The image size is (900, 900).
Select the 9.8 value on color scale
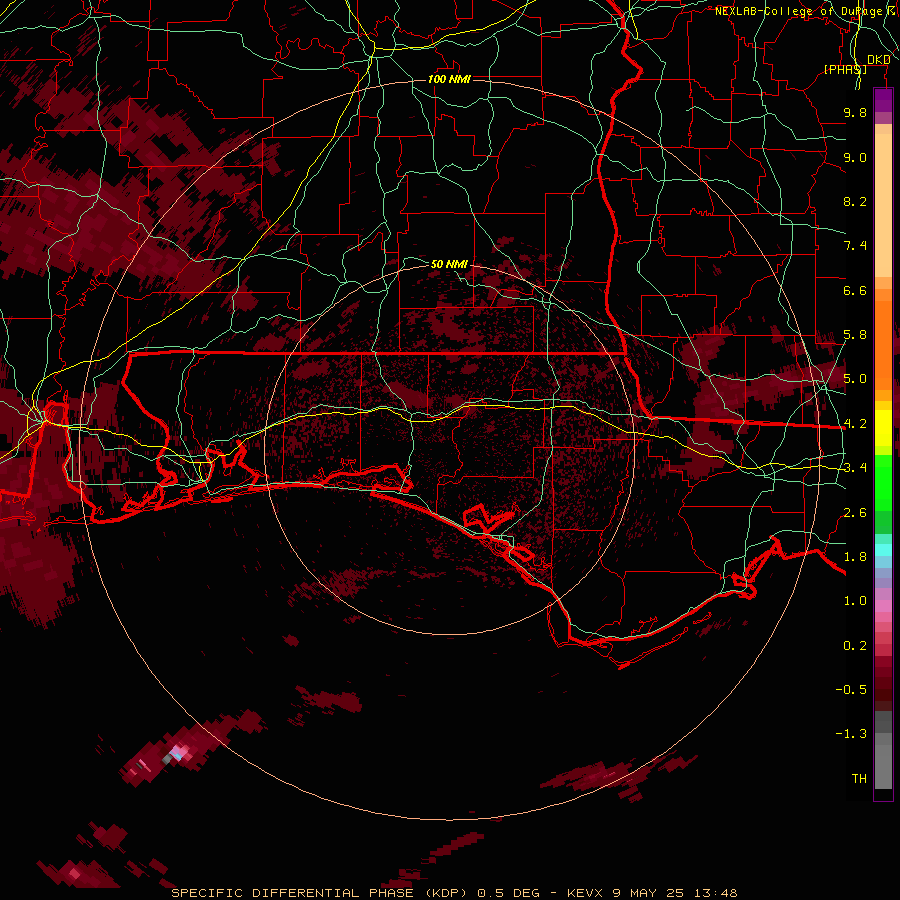pos(855,112)
